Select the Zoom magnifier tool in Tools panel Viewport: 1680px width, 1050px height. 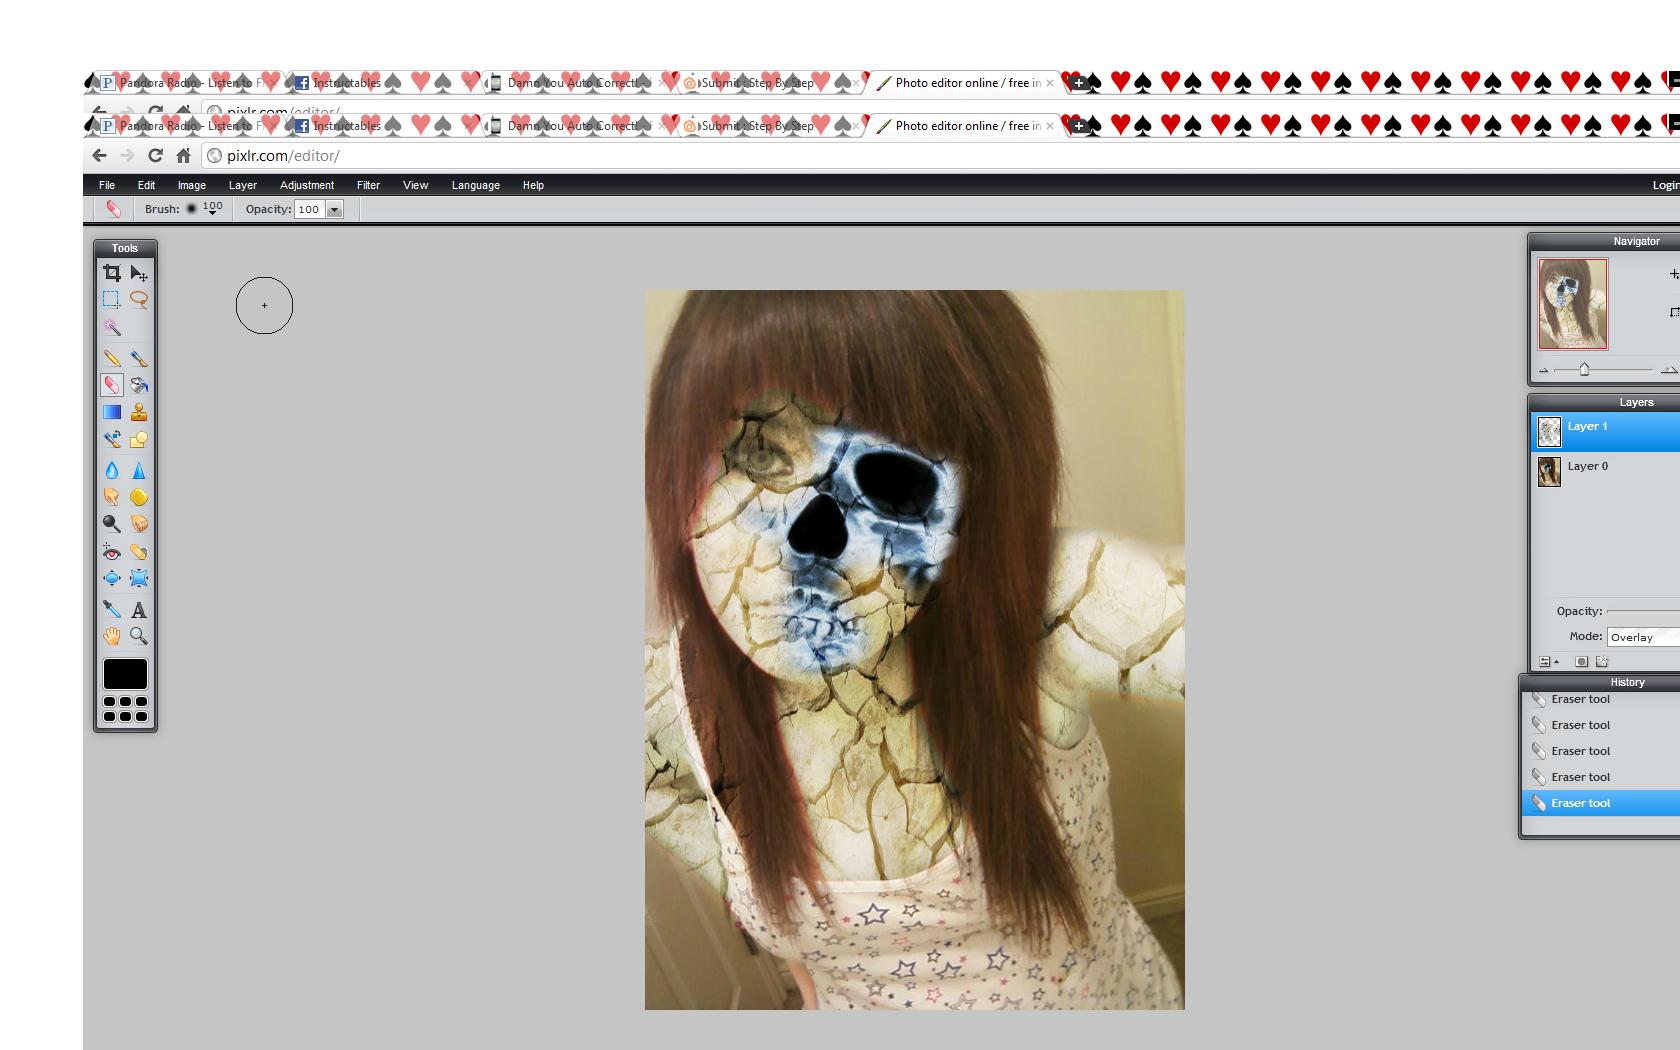point(139,636)
